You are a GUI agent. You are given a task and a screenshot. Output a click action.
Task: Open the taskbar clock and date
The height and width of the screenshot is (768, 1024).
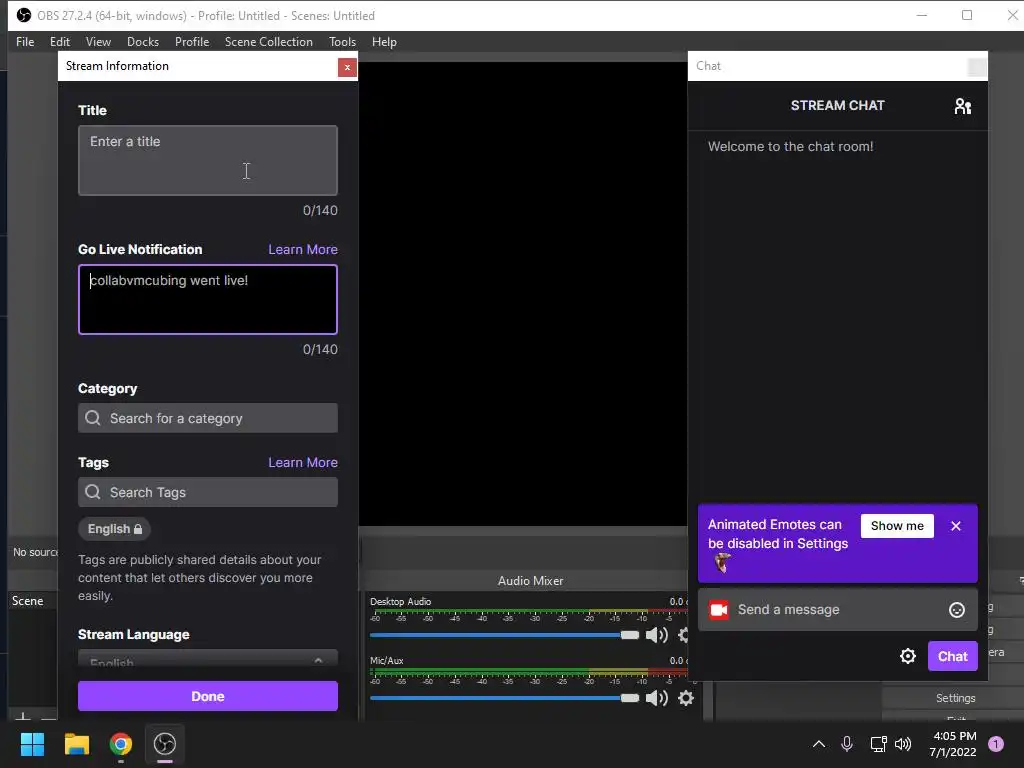click(953, 744)
